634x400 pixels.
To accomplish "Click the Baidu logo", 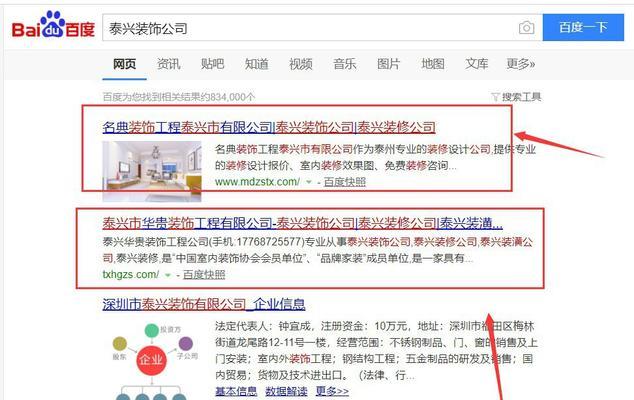I will point(53,25).
